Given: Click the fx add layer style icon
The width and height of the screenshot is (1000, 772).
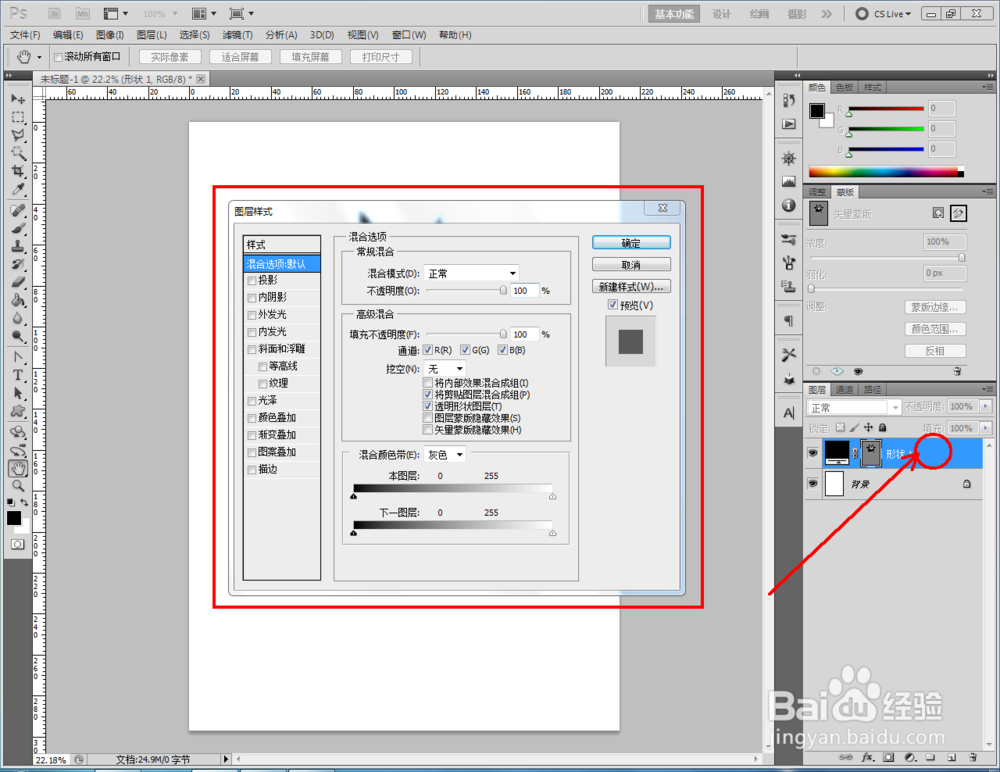Looking at the screenshot, I should click(x=867, y=757).
